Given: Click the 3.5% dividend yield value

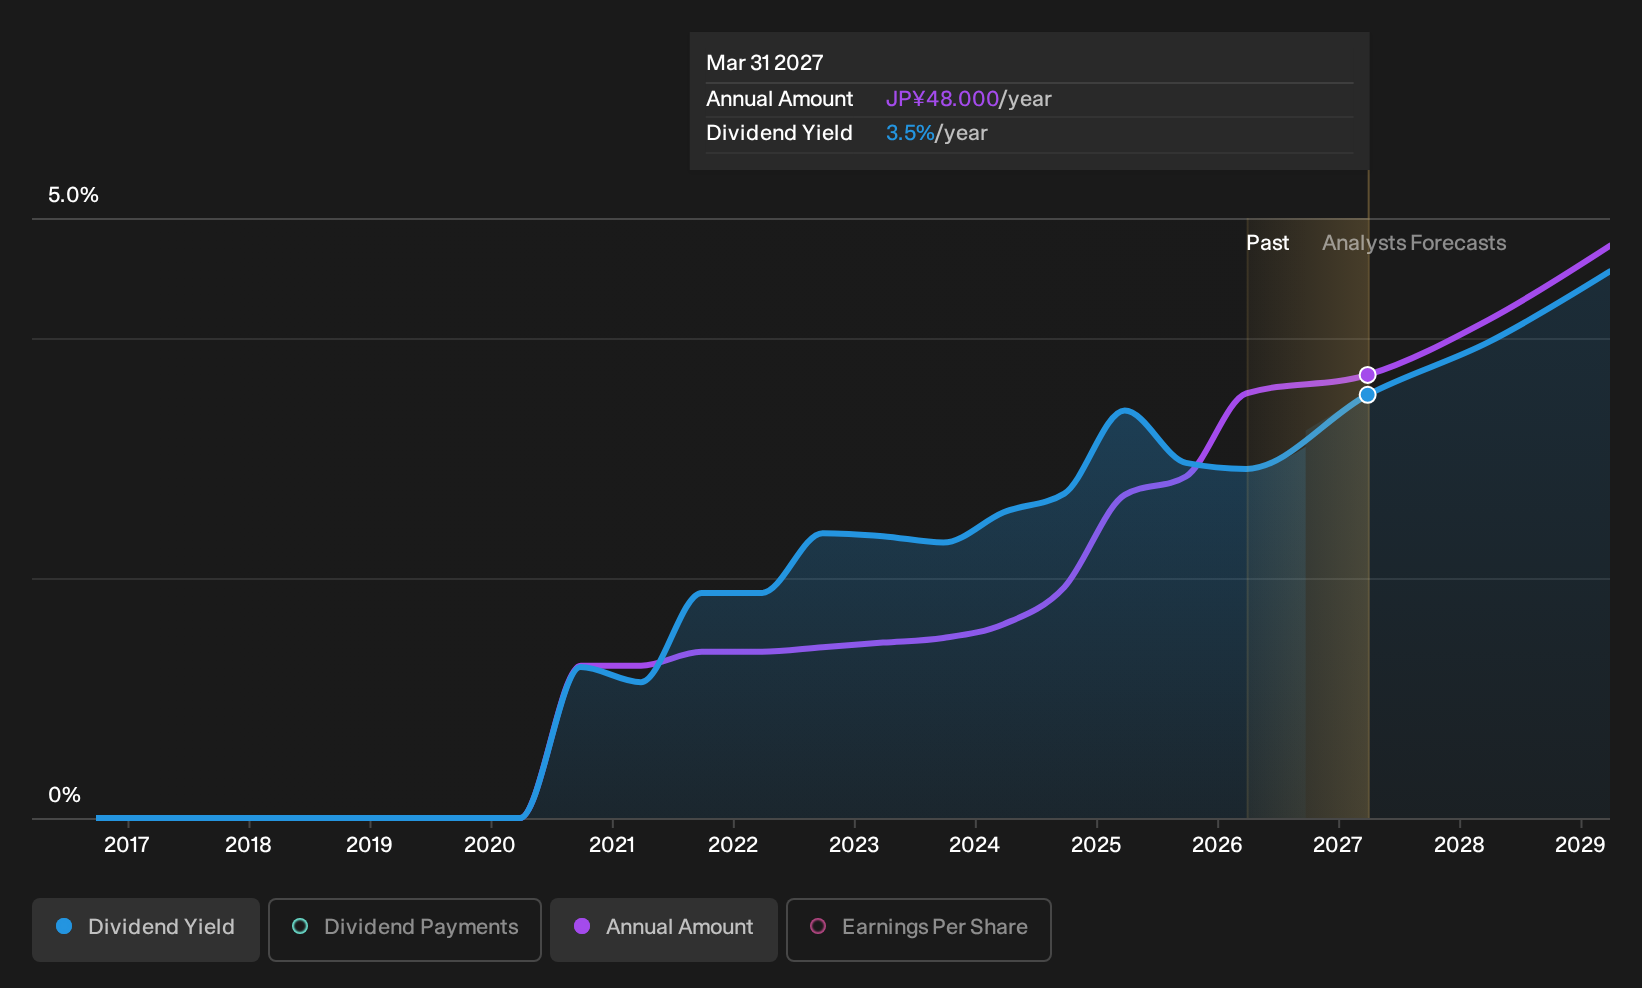Looking at the screenshot, I should (910, 133).
